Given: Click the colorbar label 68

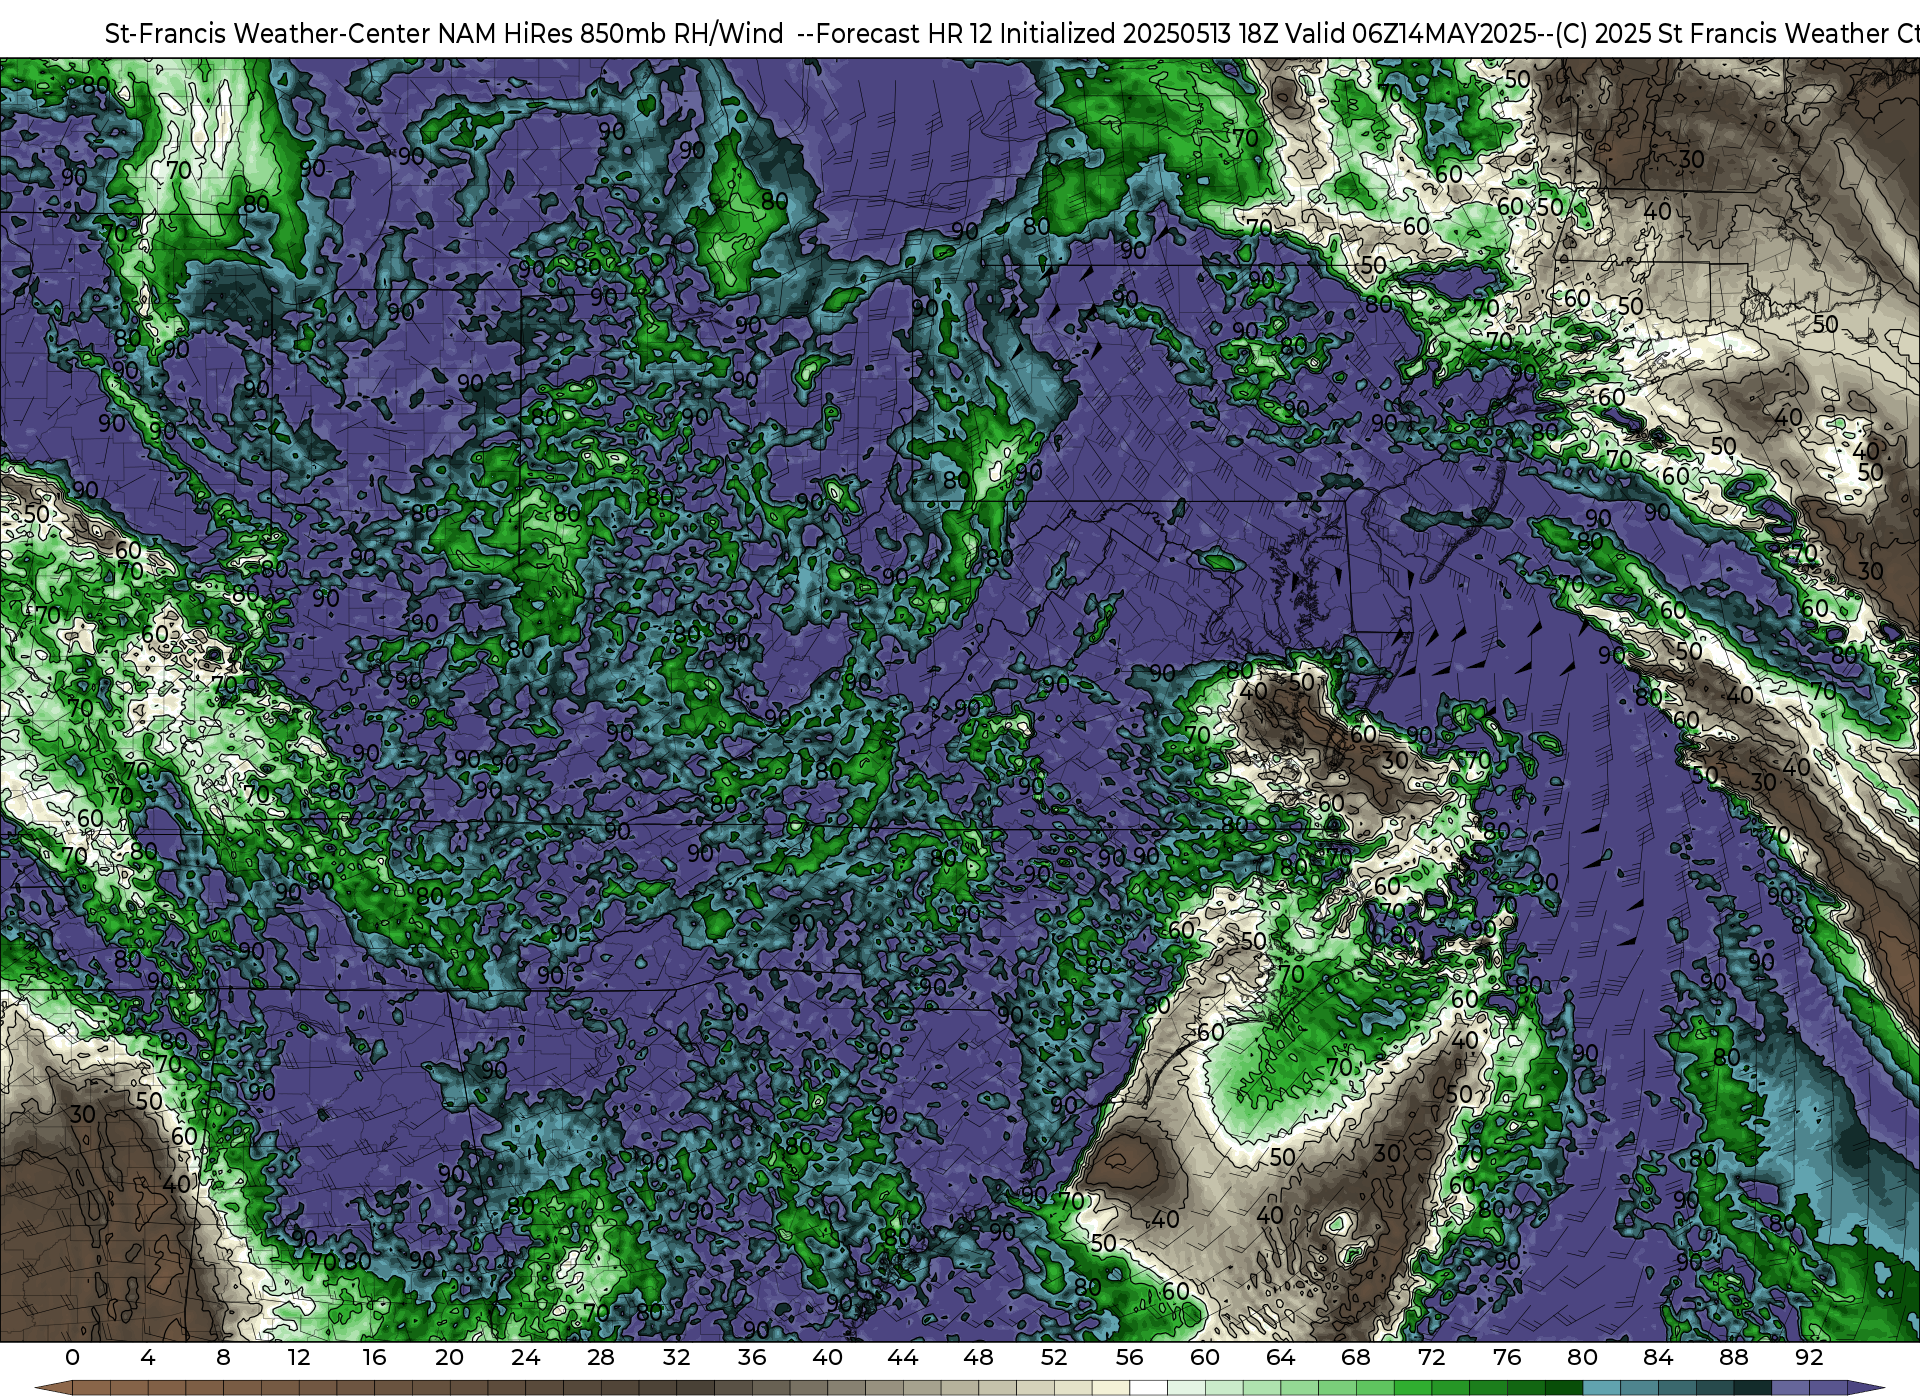Looking at the screenshot, I should [x=1356, y=1358].
